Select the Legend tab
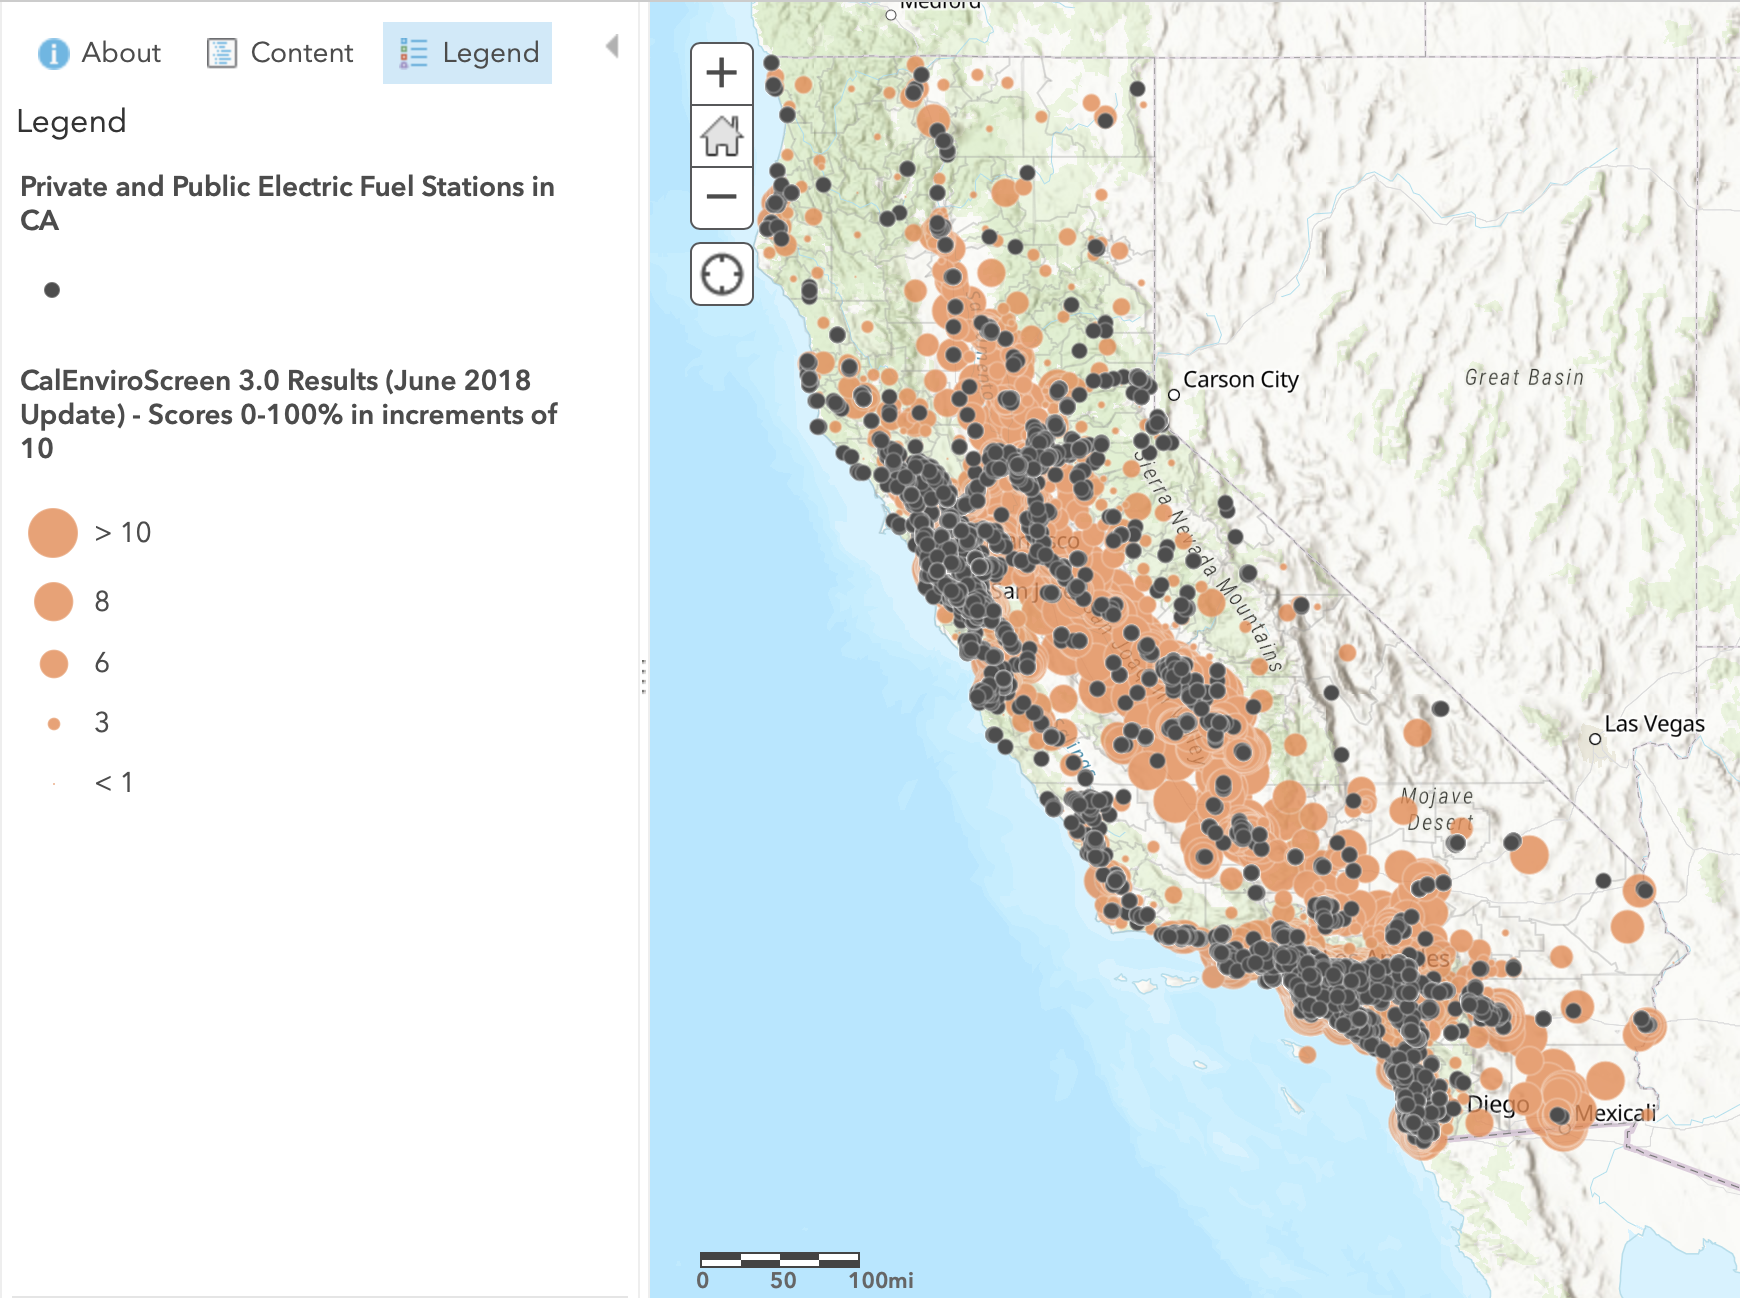The width and height of the screenshot is (1740, 1298). (467, 53)
